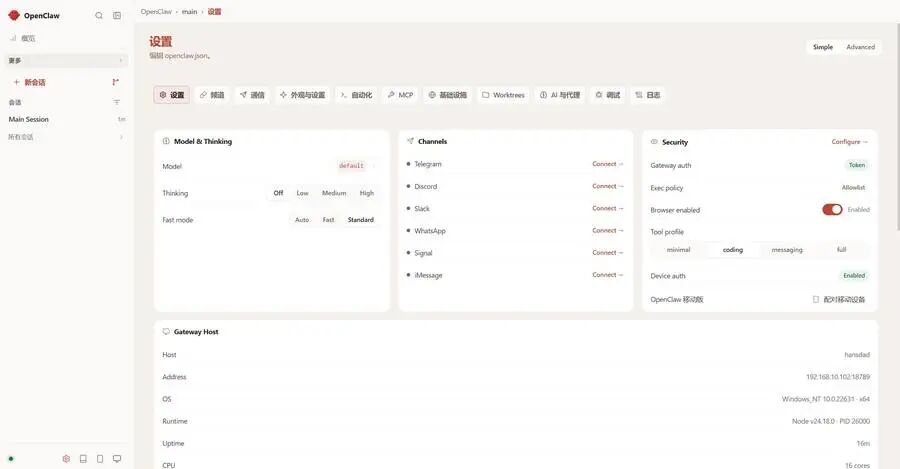The image size is (900, 469).
Task: Set Fast mode to Auto
Action: 302,220
